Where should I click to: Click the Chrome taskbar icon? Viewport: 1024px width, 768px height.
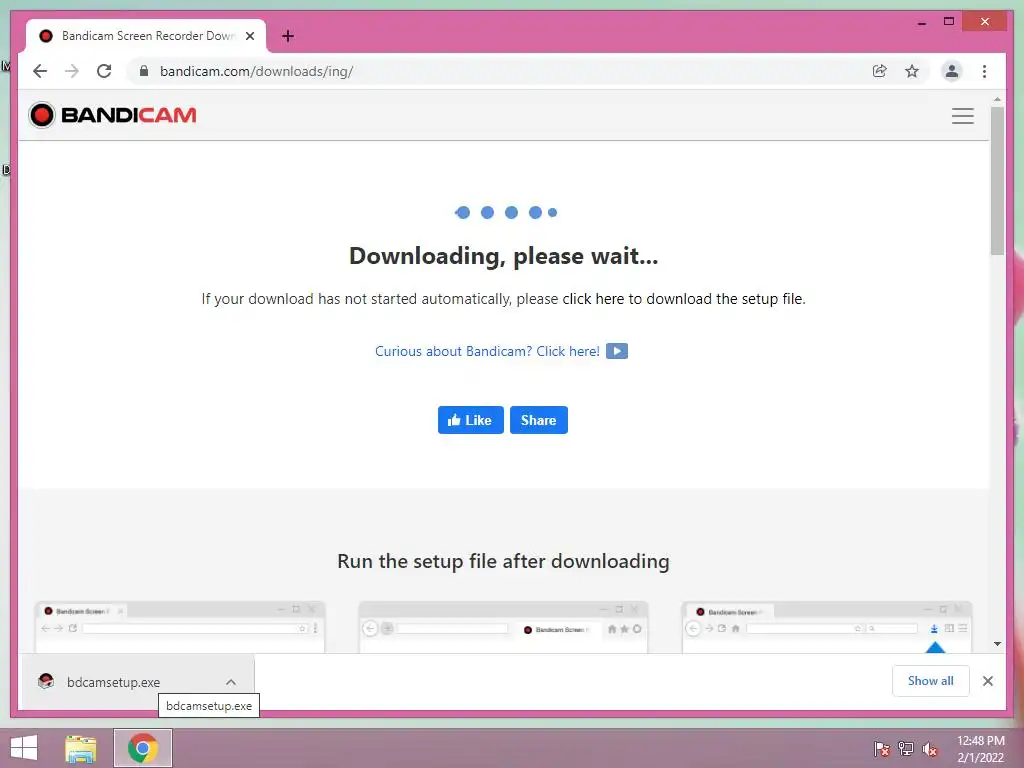(143, 748)
